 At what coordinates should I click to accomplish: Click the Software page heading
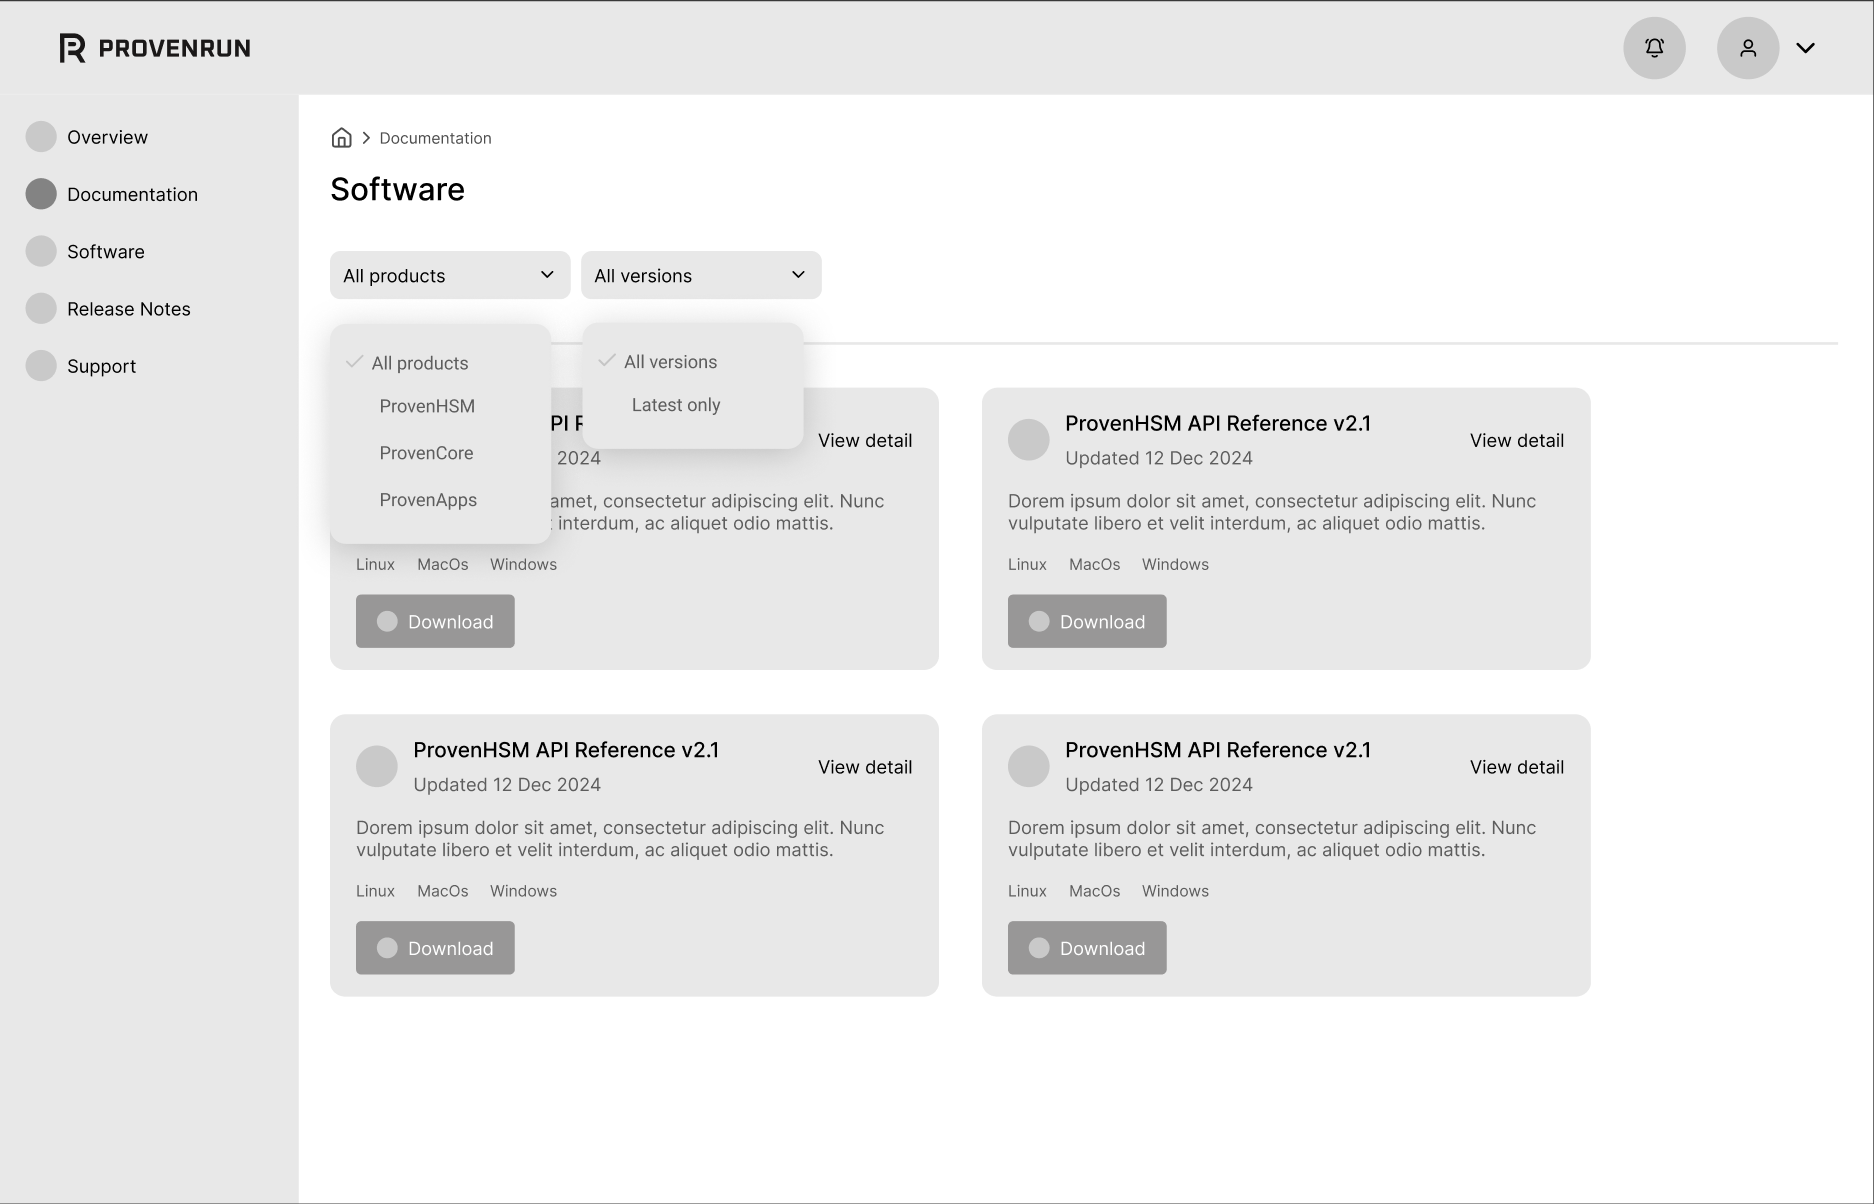pos(397,189)
